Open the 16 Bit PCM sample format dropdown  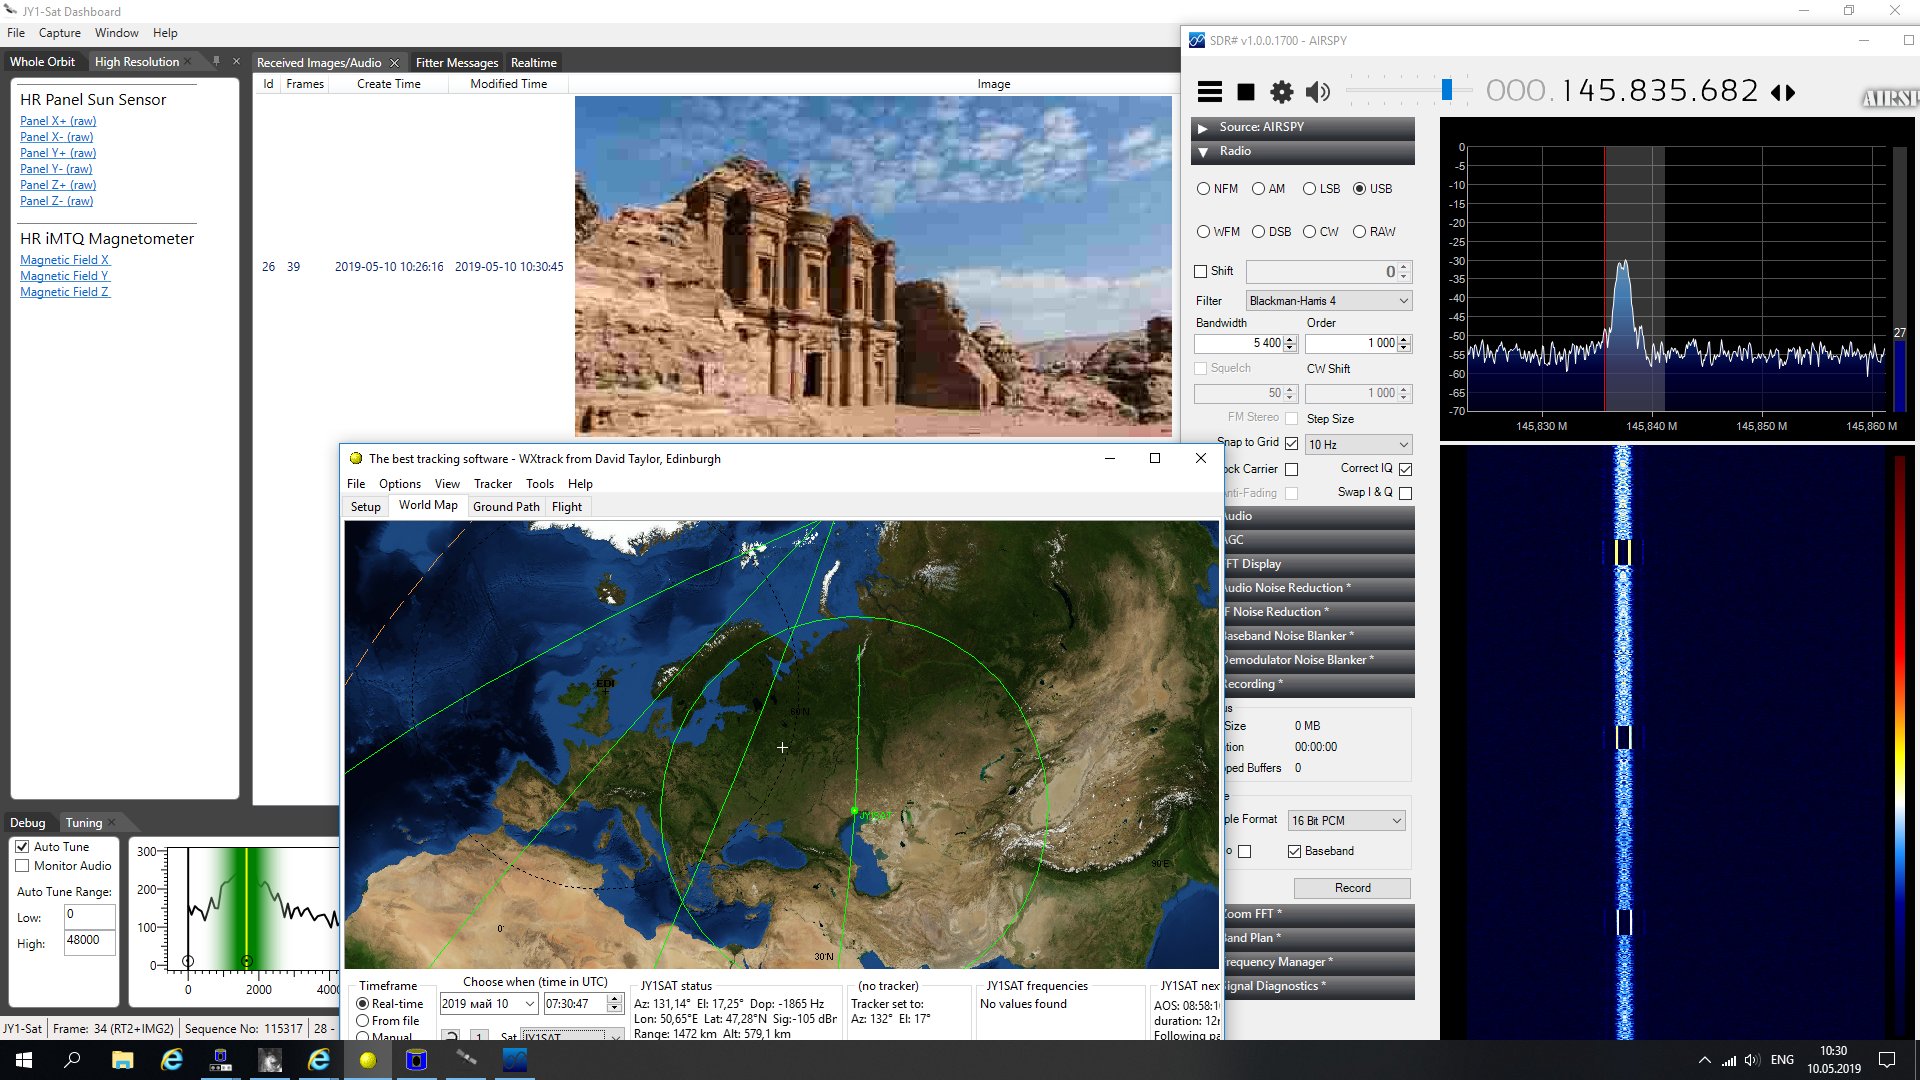(x=1347, y=821)
